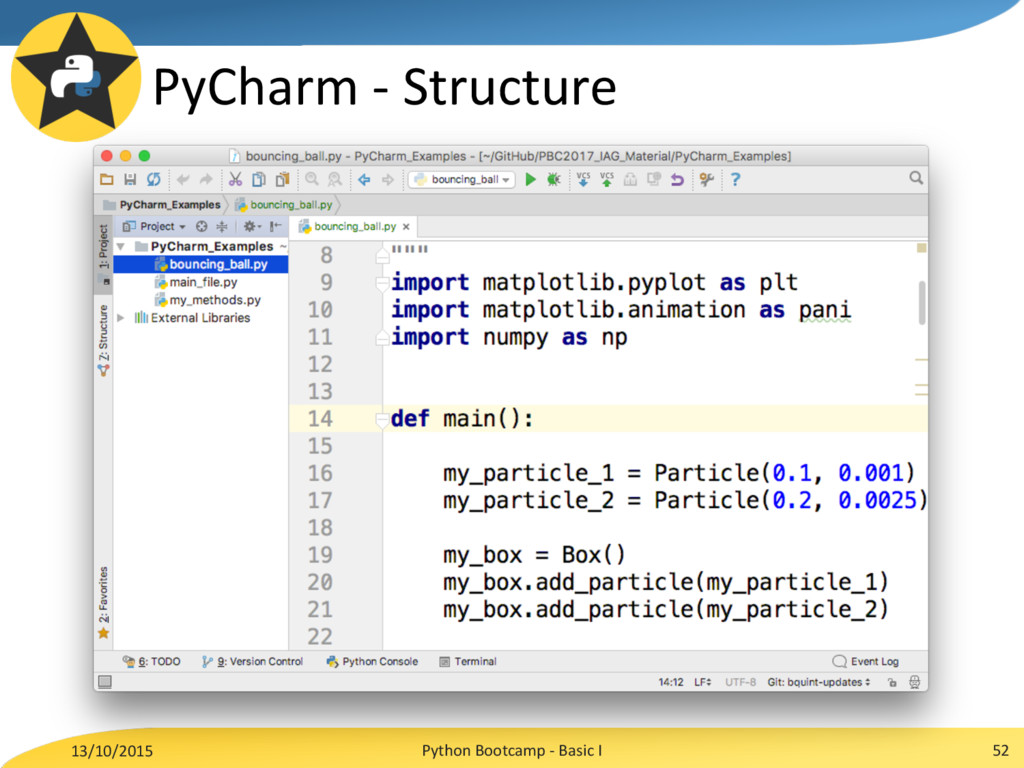1024x768 pixels.
Task: Click the Paste clipboard icon
Action: 282,179
